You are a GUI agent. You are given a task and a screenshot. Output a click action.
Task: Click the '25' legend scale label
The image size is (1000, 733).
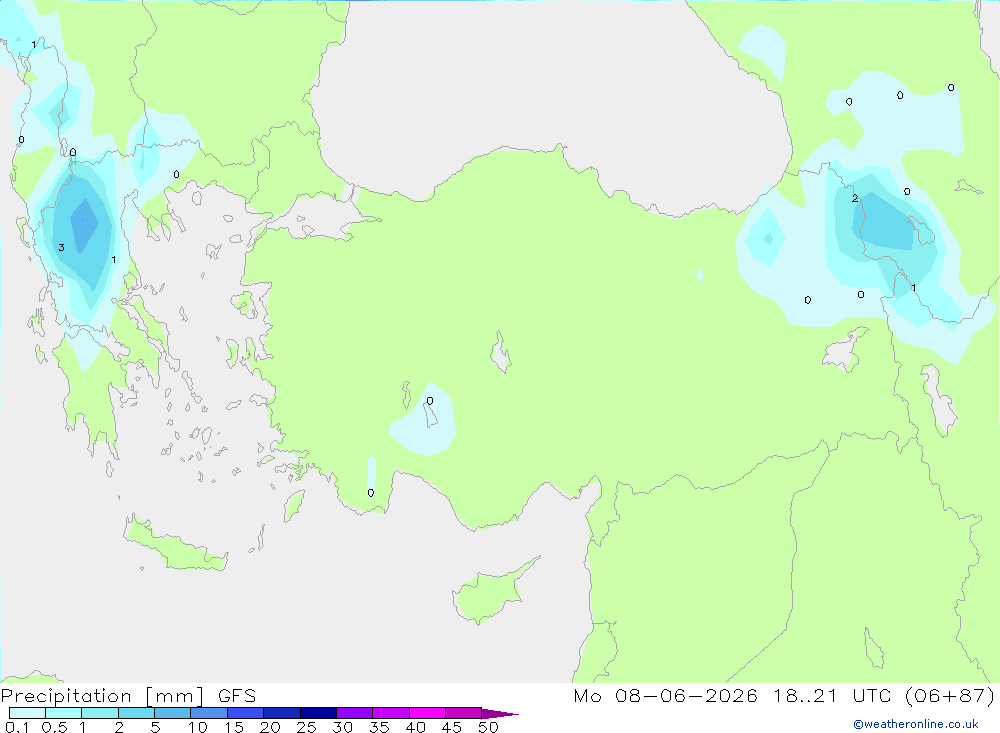coord(306,727)
